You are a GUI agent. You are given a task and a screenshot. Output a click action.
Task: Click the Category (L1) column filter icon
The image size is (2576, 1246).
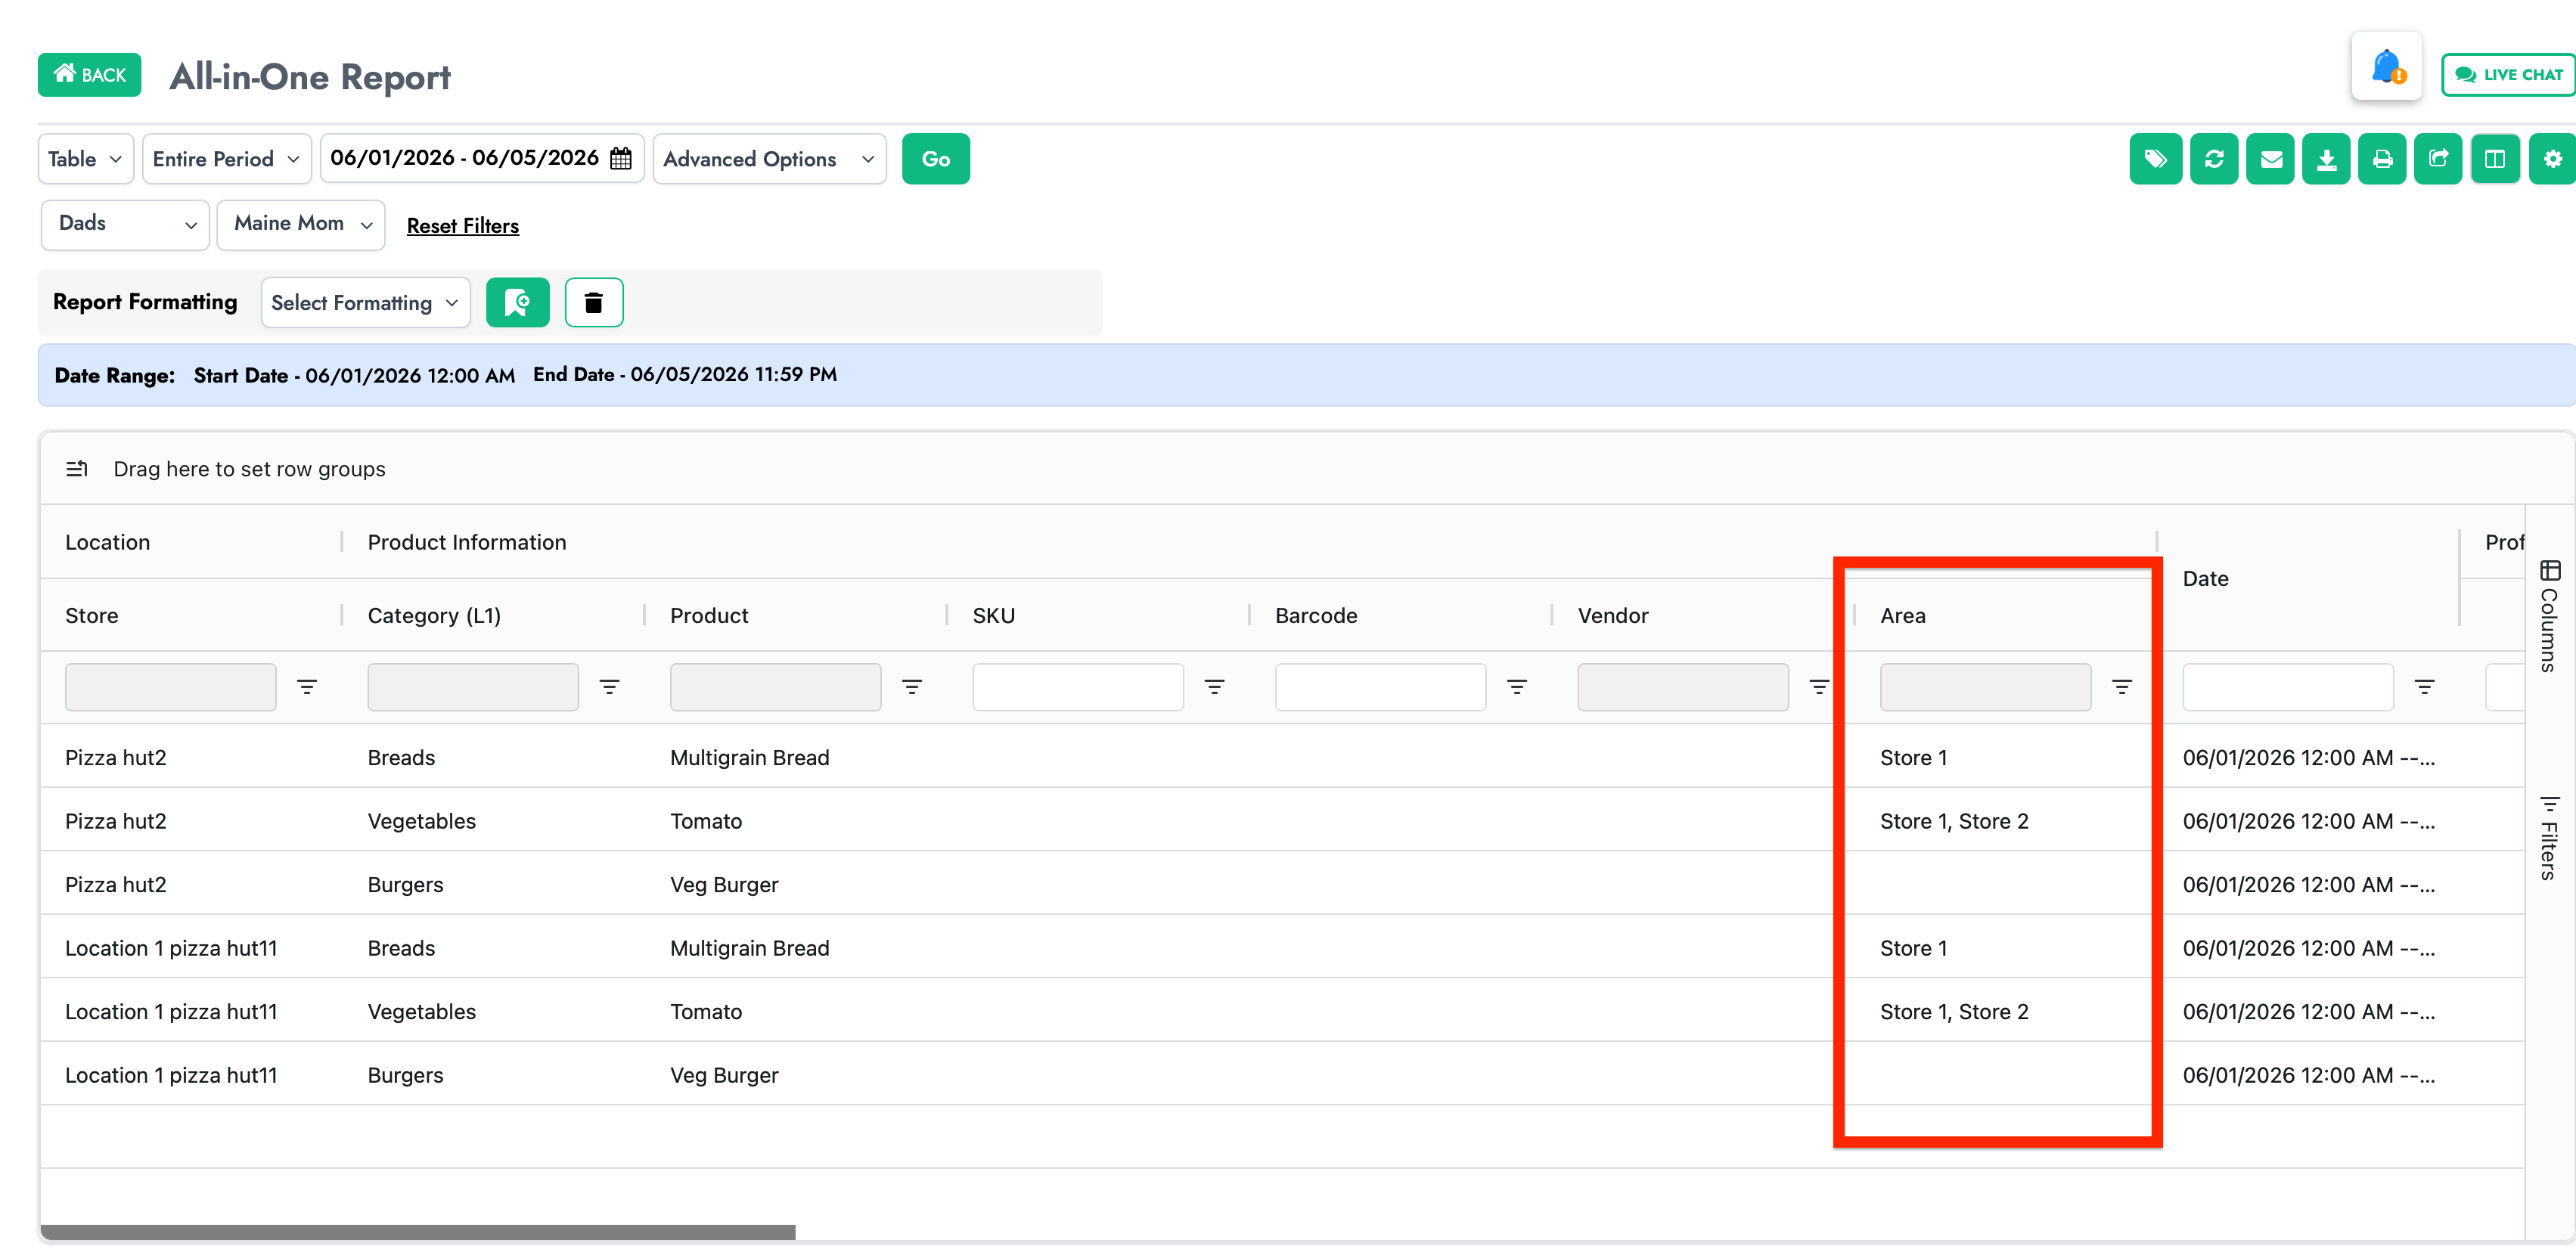pyautogui.click(x=609, y=687)
